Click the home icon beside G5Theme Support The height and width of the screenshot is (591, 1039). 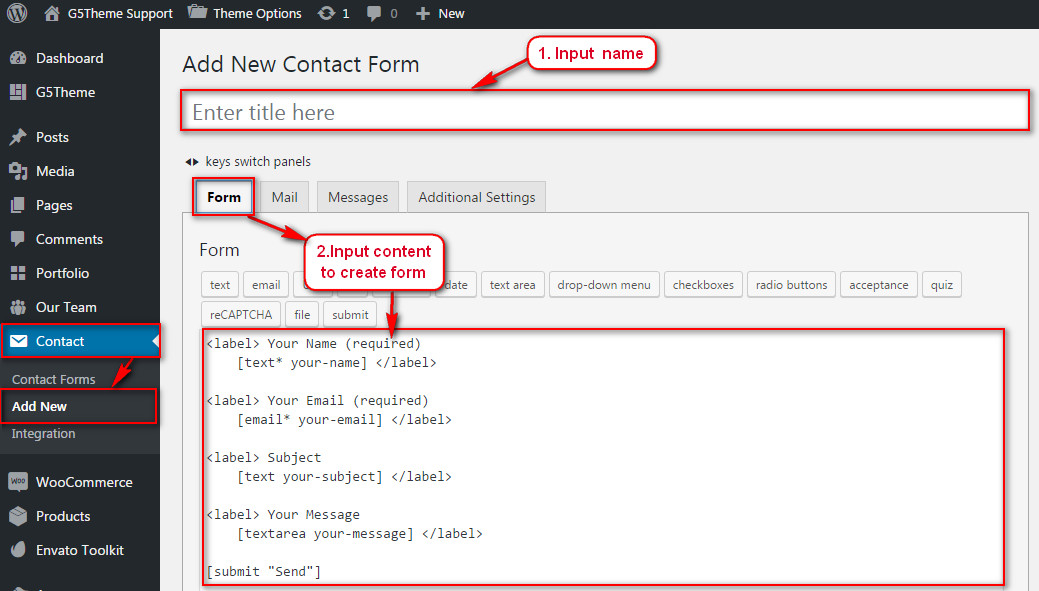52,13
